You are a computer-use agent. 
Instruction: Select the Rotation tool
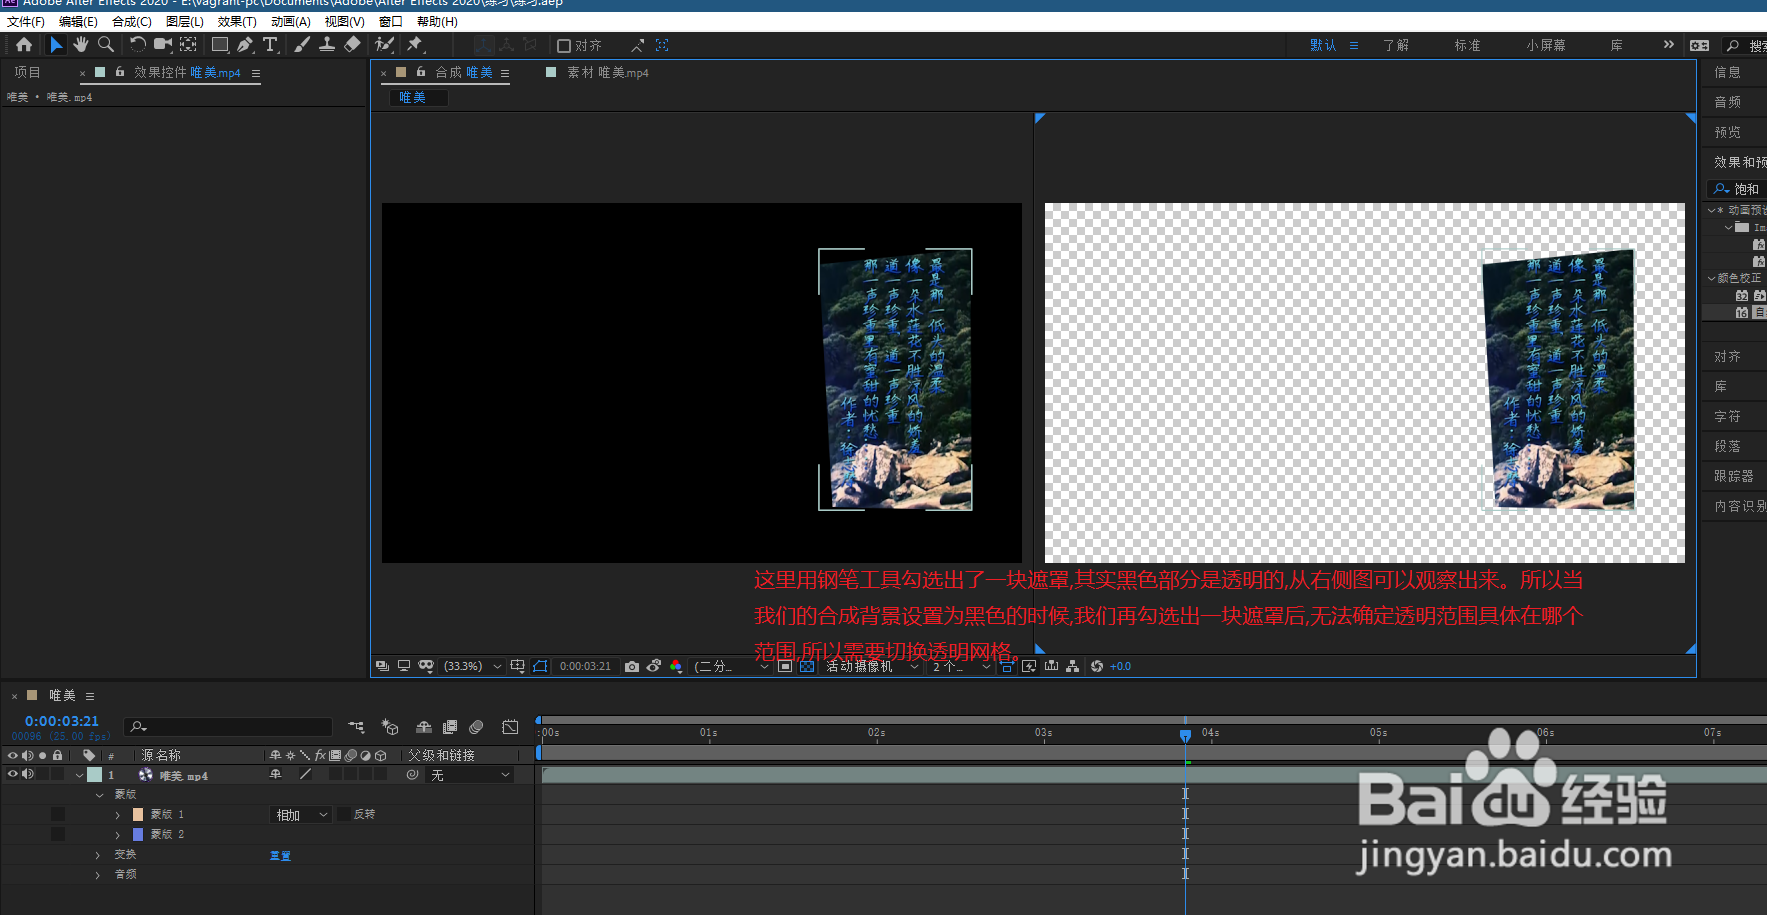coord(138,45)
